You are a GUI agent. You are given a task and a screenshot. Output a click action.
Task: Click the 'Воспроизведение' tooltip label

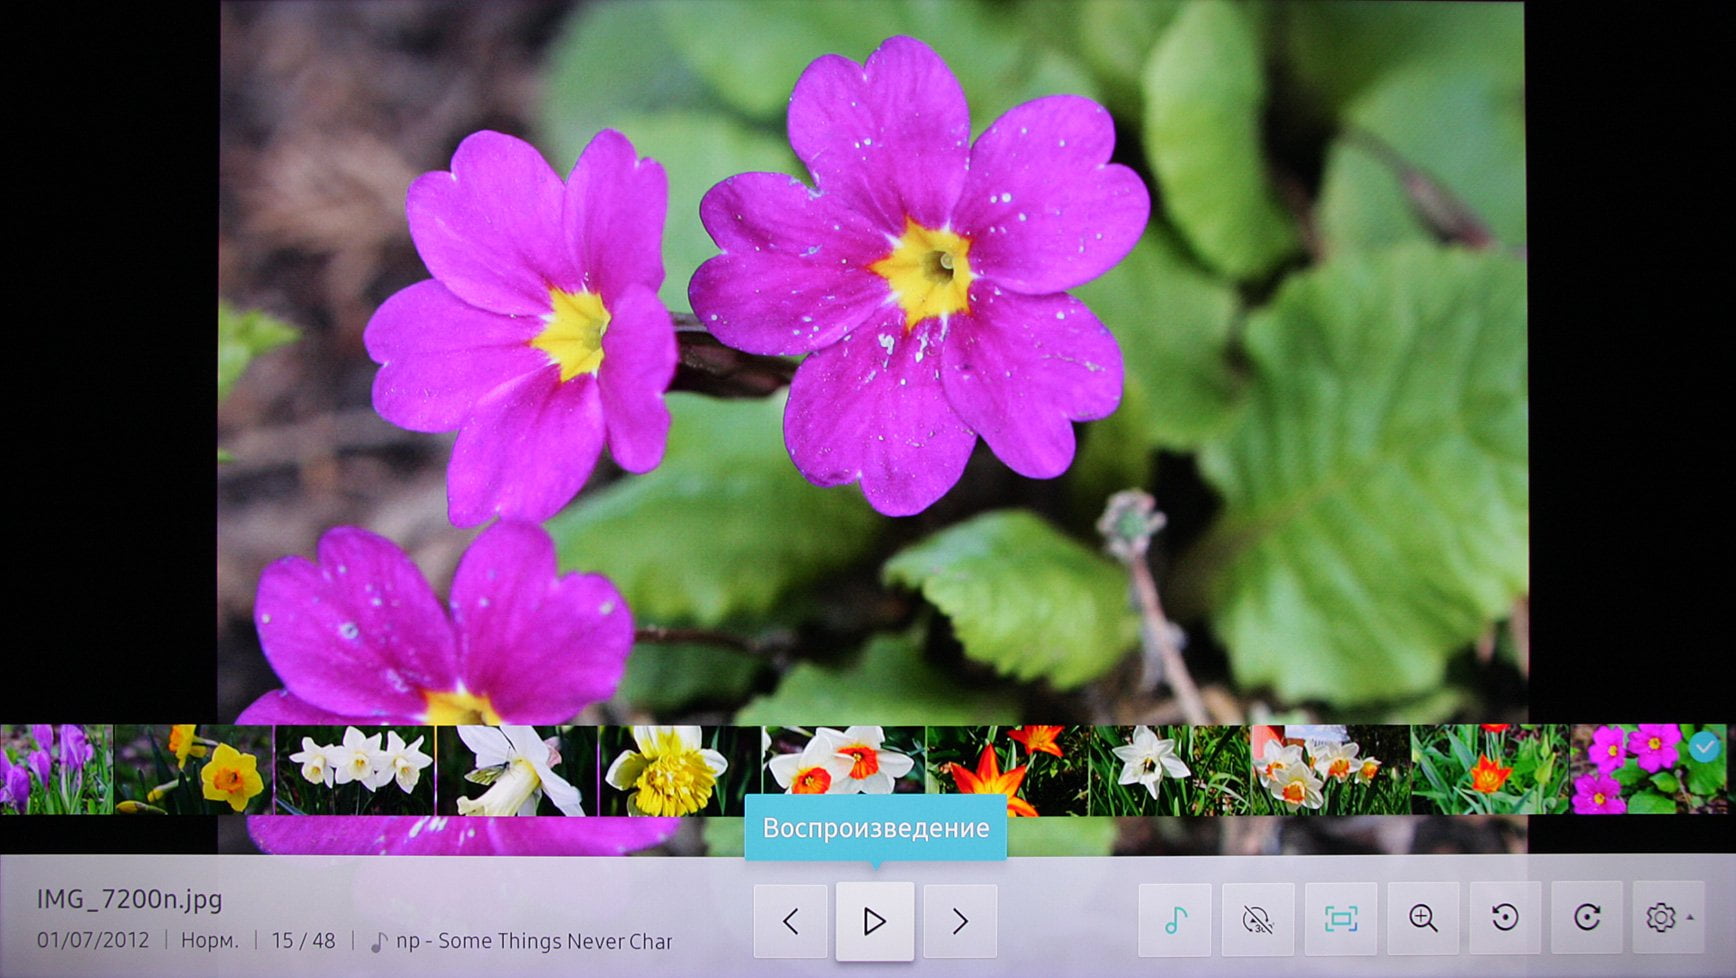pos(875,828)
